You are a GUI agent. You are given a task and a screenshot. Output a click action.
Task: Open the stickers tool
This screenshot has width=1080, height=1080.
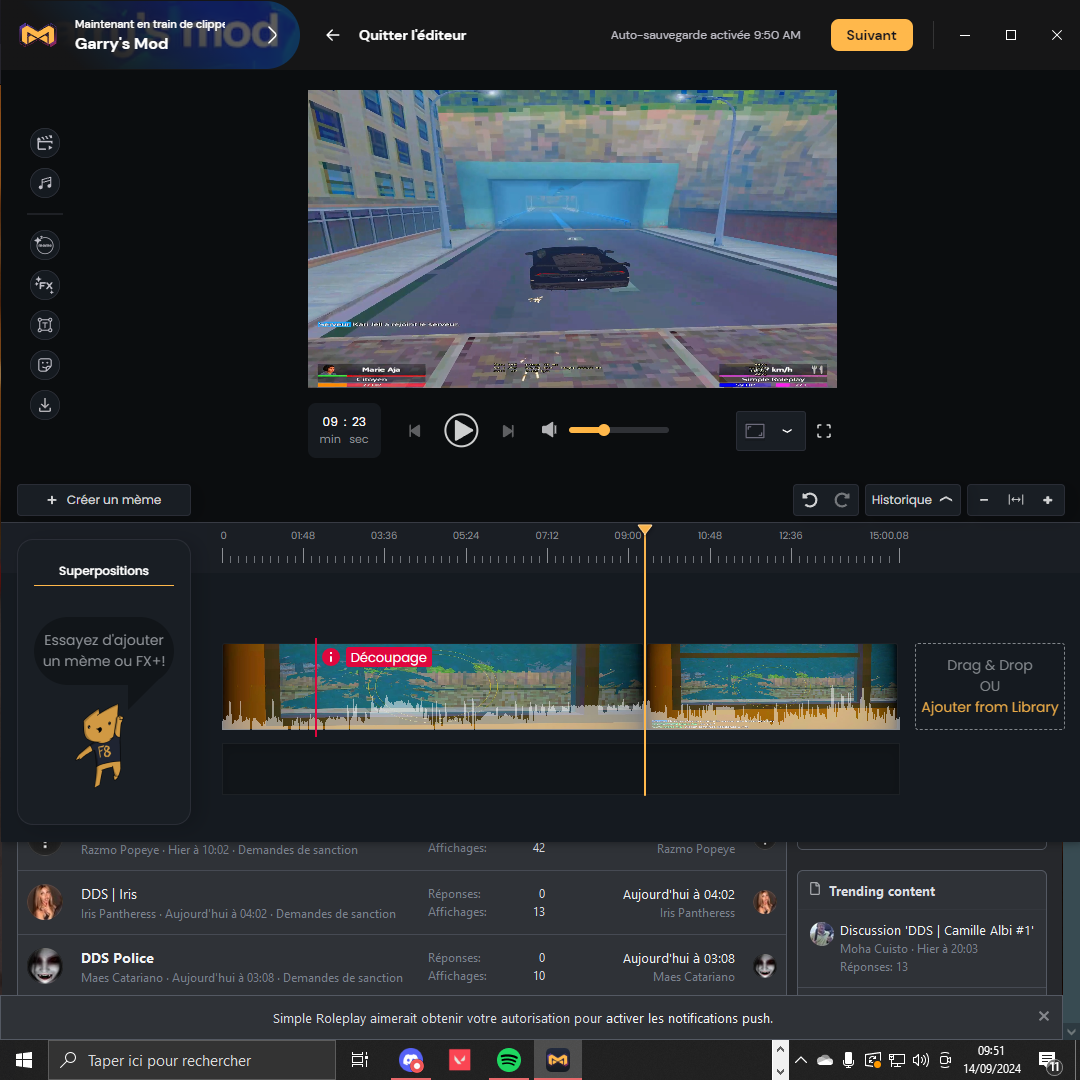(x=45, y=365)
